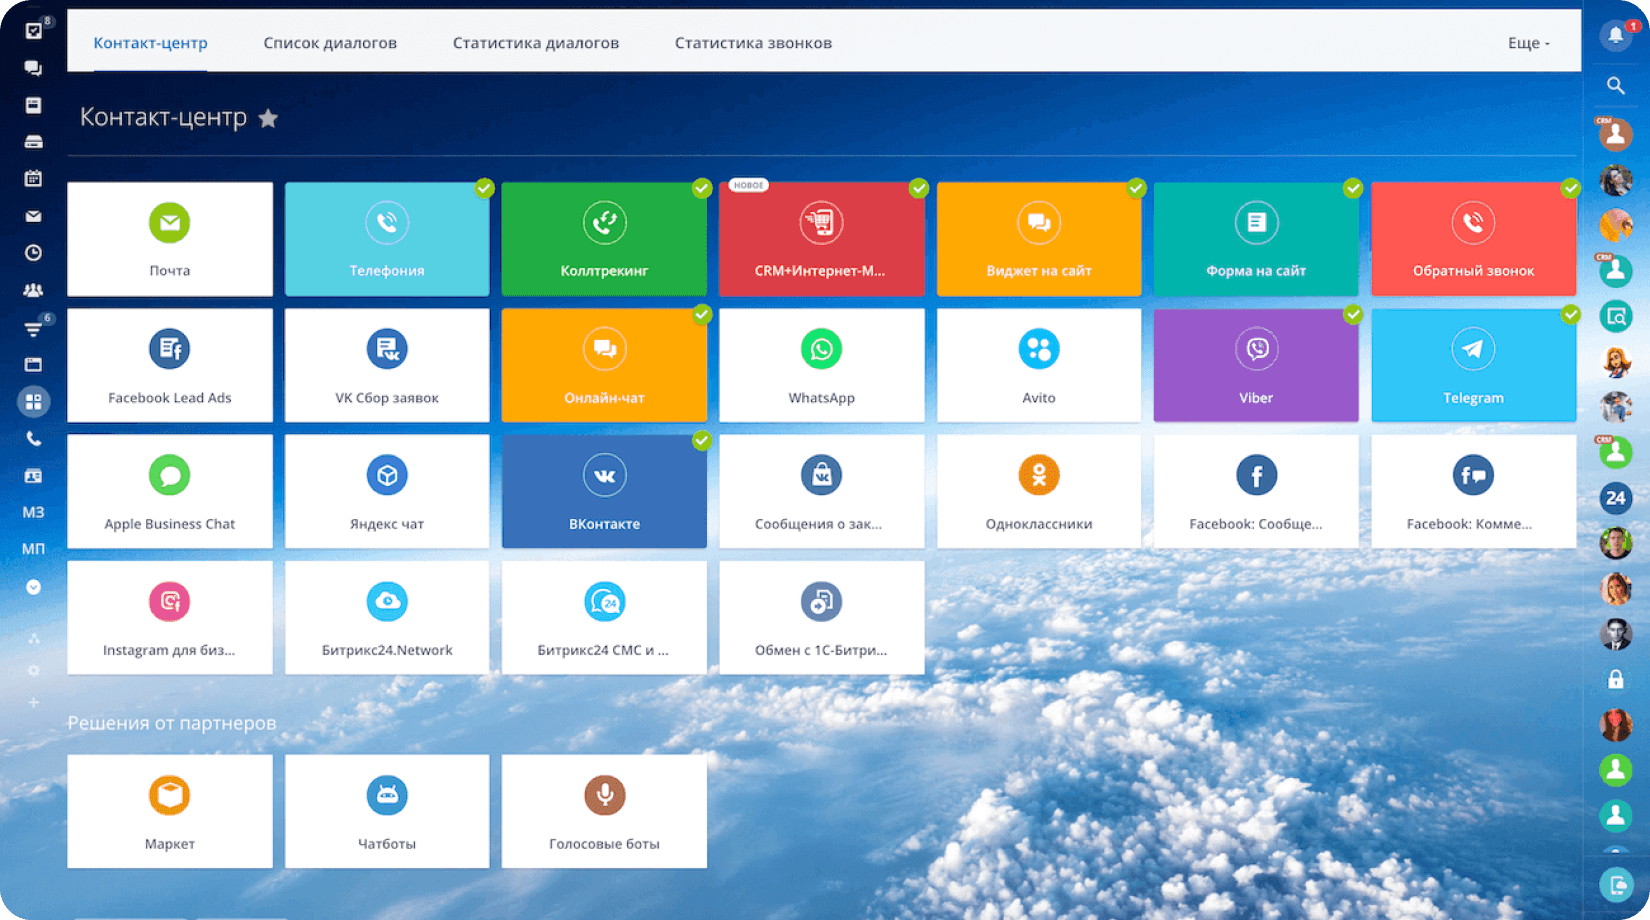Open the Почта mail tile

(x=169, y=239)
